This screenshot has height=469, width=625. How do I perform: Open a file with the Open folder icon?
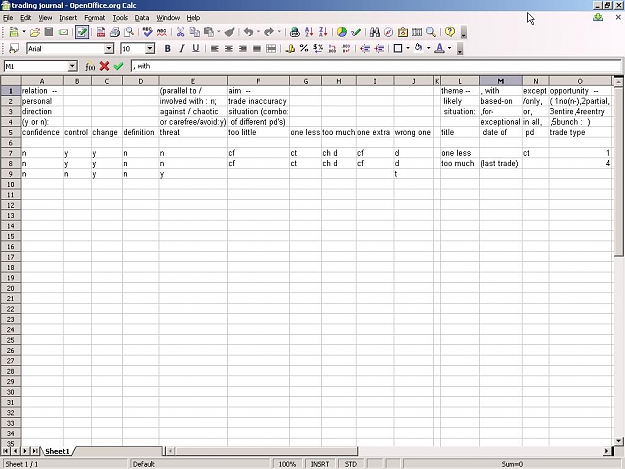35,32
